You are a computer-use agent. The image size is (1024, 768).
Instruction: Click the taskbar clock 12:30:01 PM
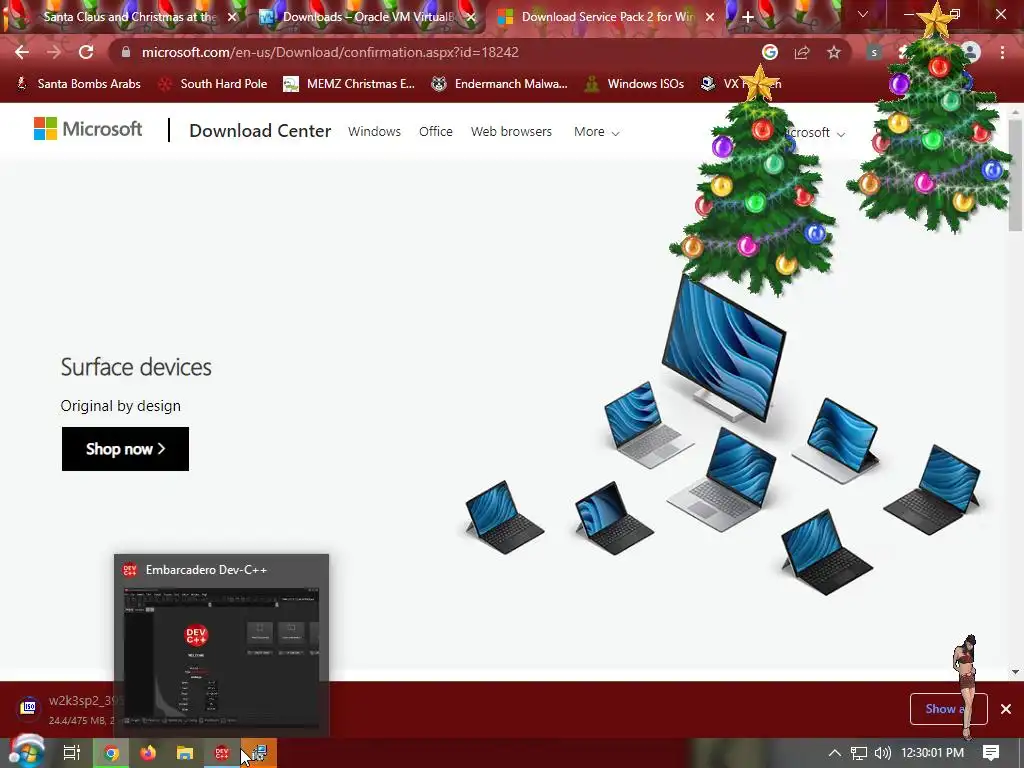[x=932, y=753]
